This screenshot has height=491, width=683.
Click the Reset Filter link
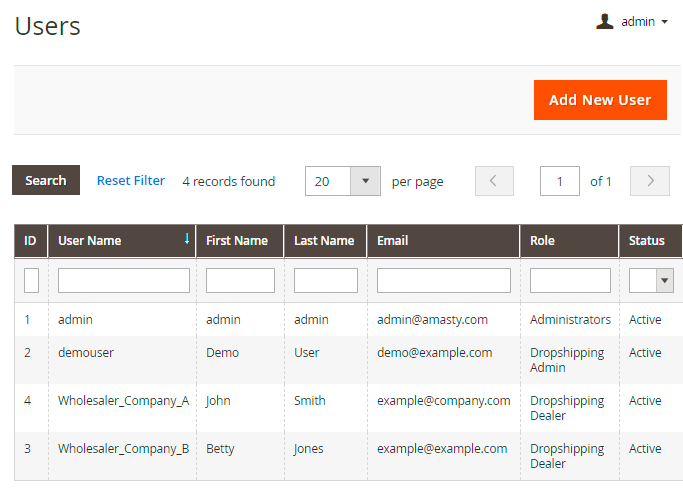[131, 181]
